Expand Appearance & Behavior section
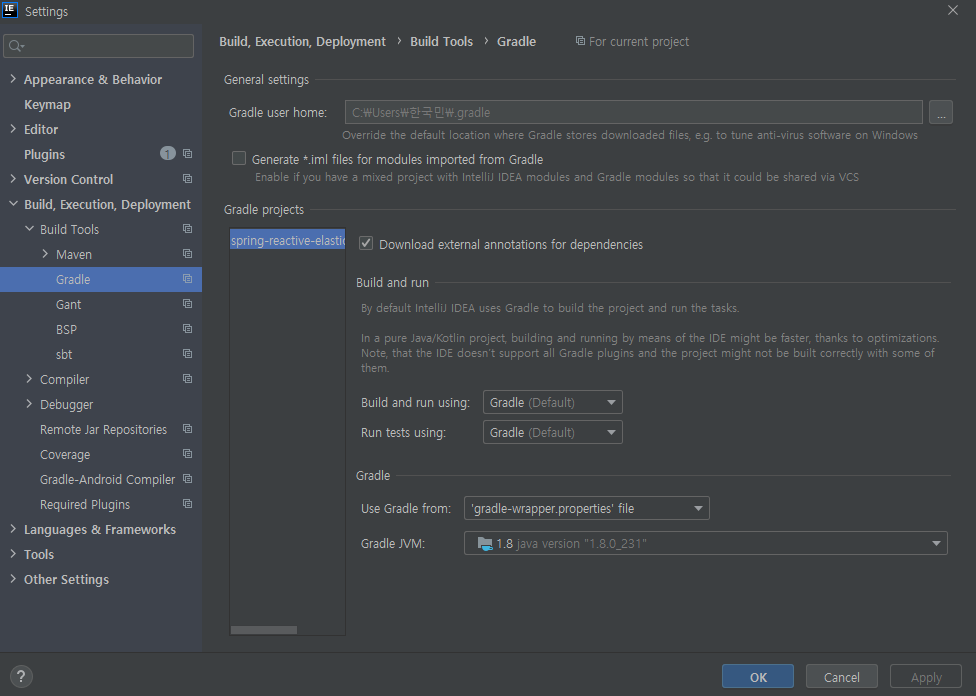The width and height of the screenshot is (976, 696). point(13,79)
